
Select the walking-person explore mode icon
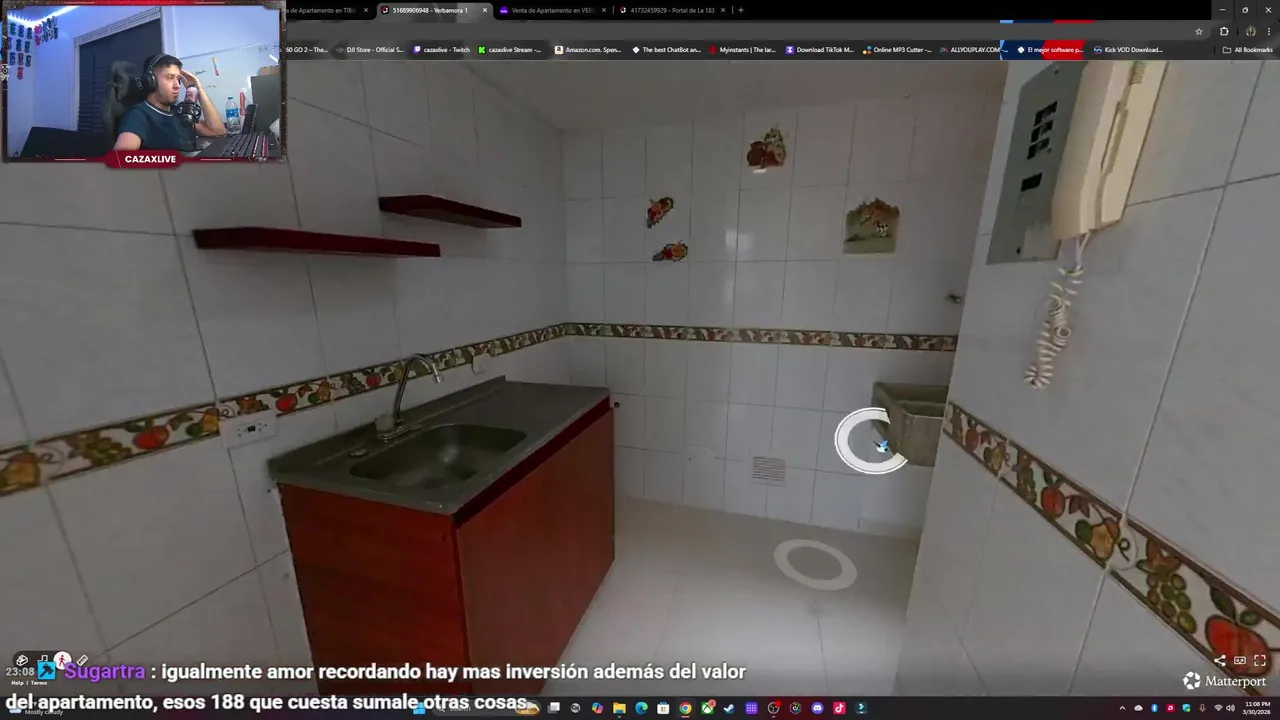point(62,660)
